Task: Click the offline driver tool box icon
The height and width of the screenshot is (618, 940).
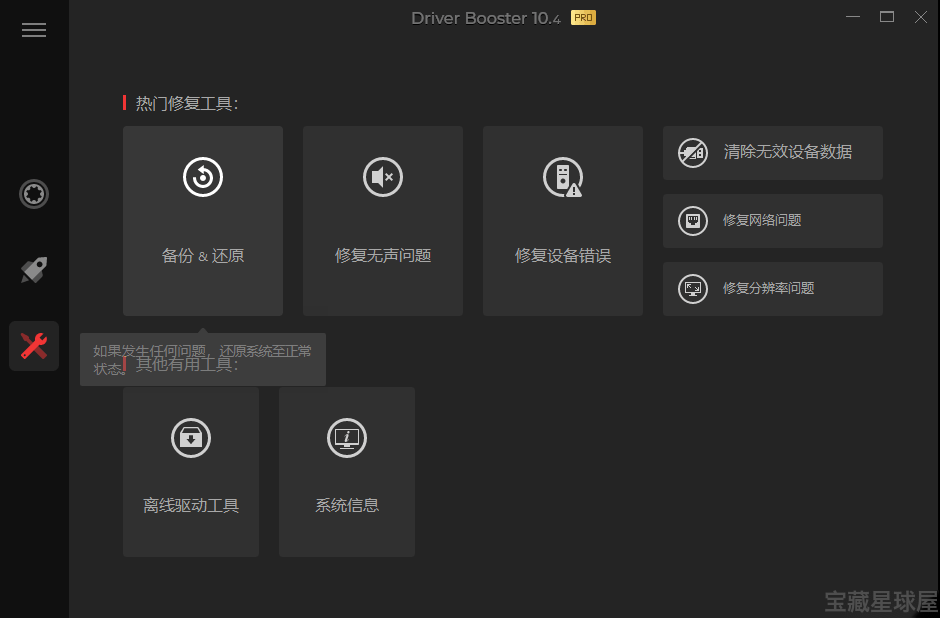Action: point(191,438)
